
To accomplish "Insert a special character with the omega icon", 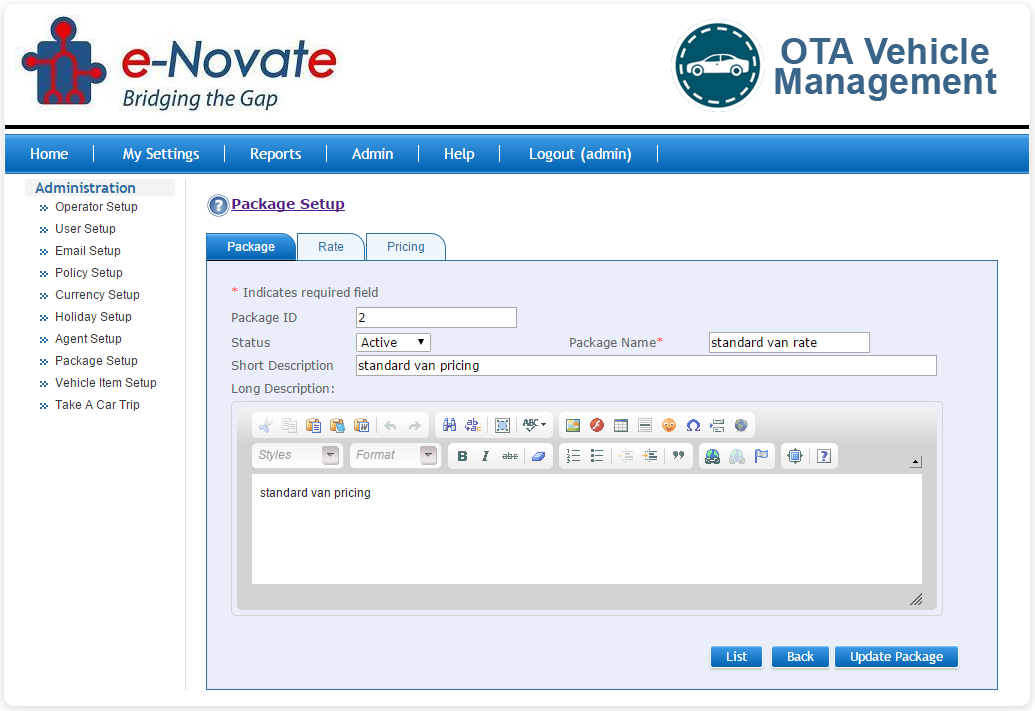I will (692, 424).
